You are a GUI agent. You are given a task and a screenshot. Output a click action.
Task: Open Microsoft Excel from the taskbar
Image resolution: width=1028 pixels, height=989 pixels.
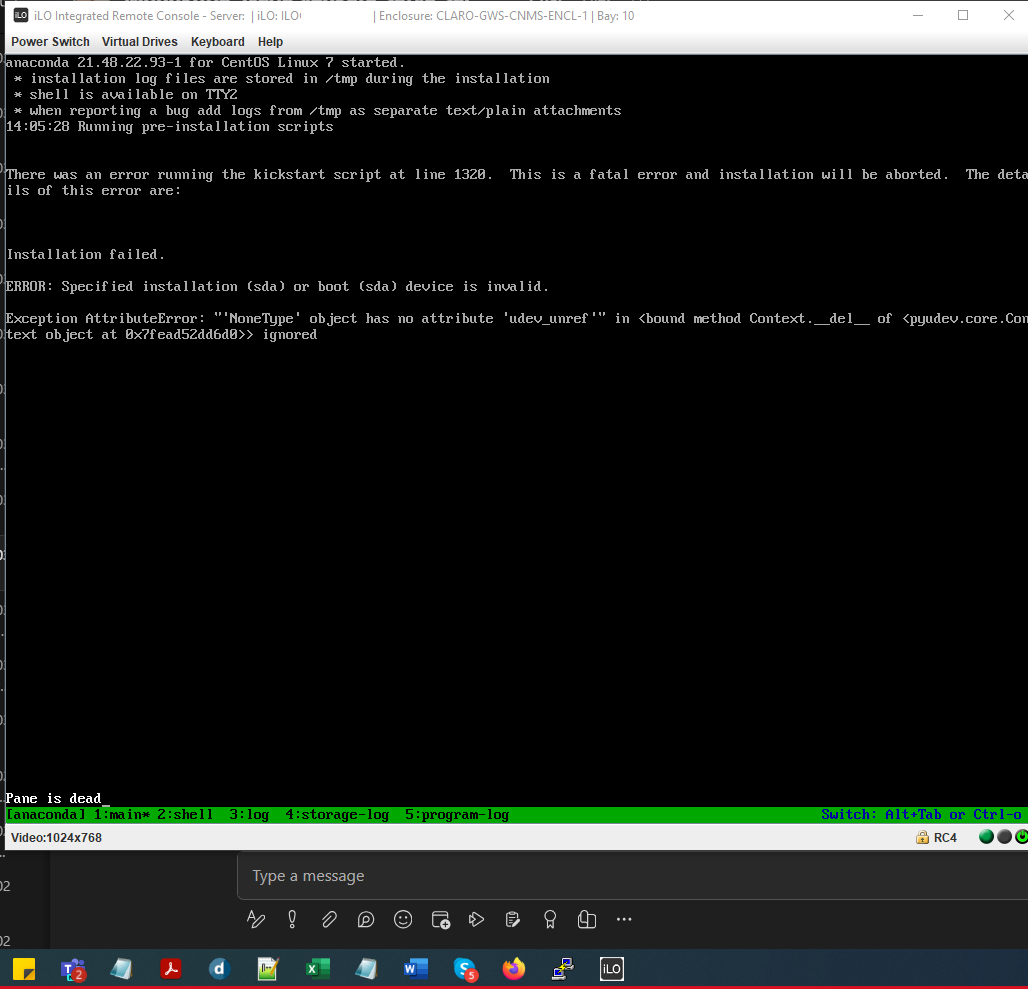(317, 969)
